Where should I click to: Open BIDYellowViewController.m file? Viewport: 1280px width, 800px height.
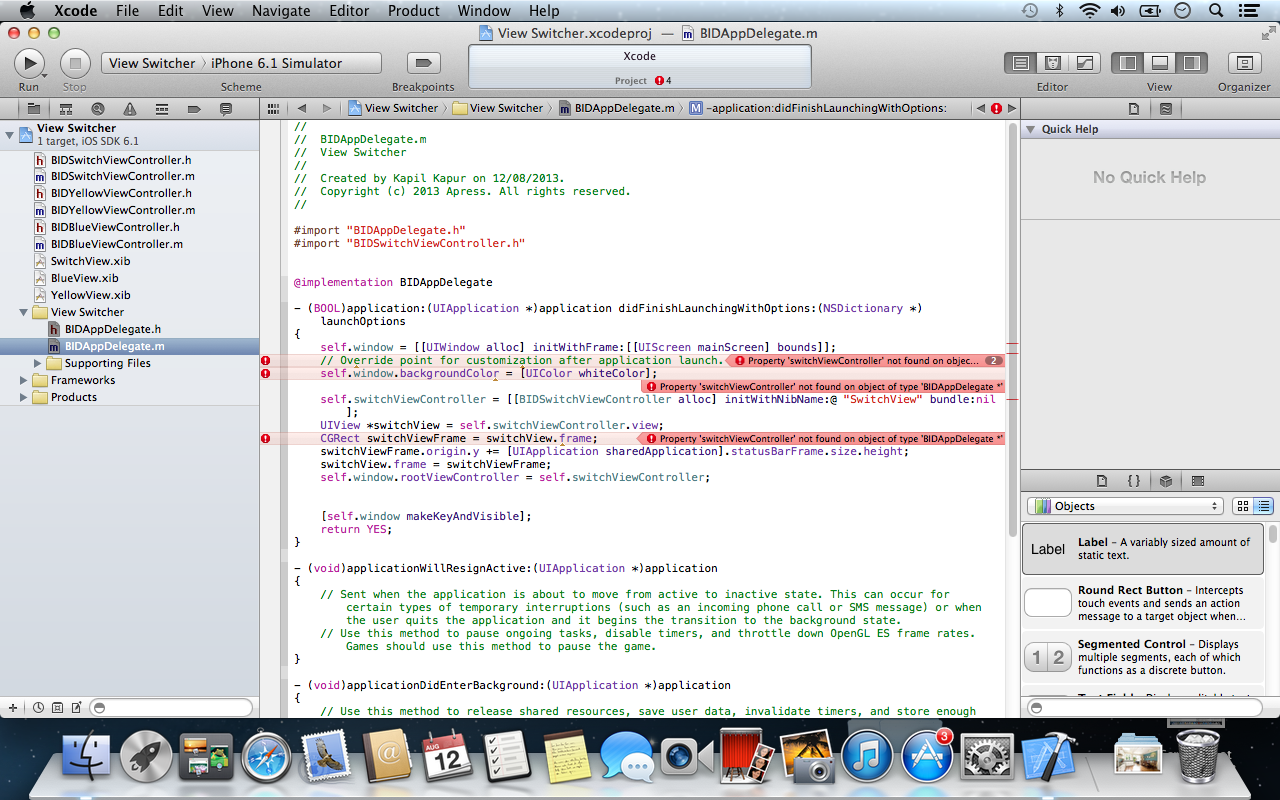coord(123,210)
